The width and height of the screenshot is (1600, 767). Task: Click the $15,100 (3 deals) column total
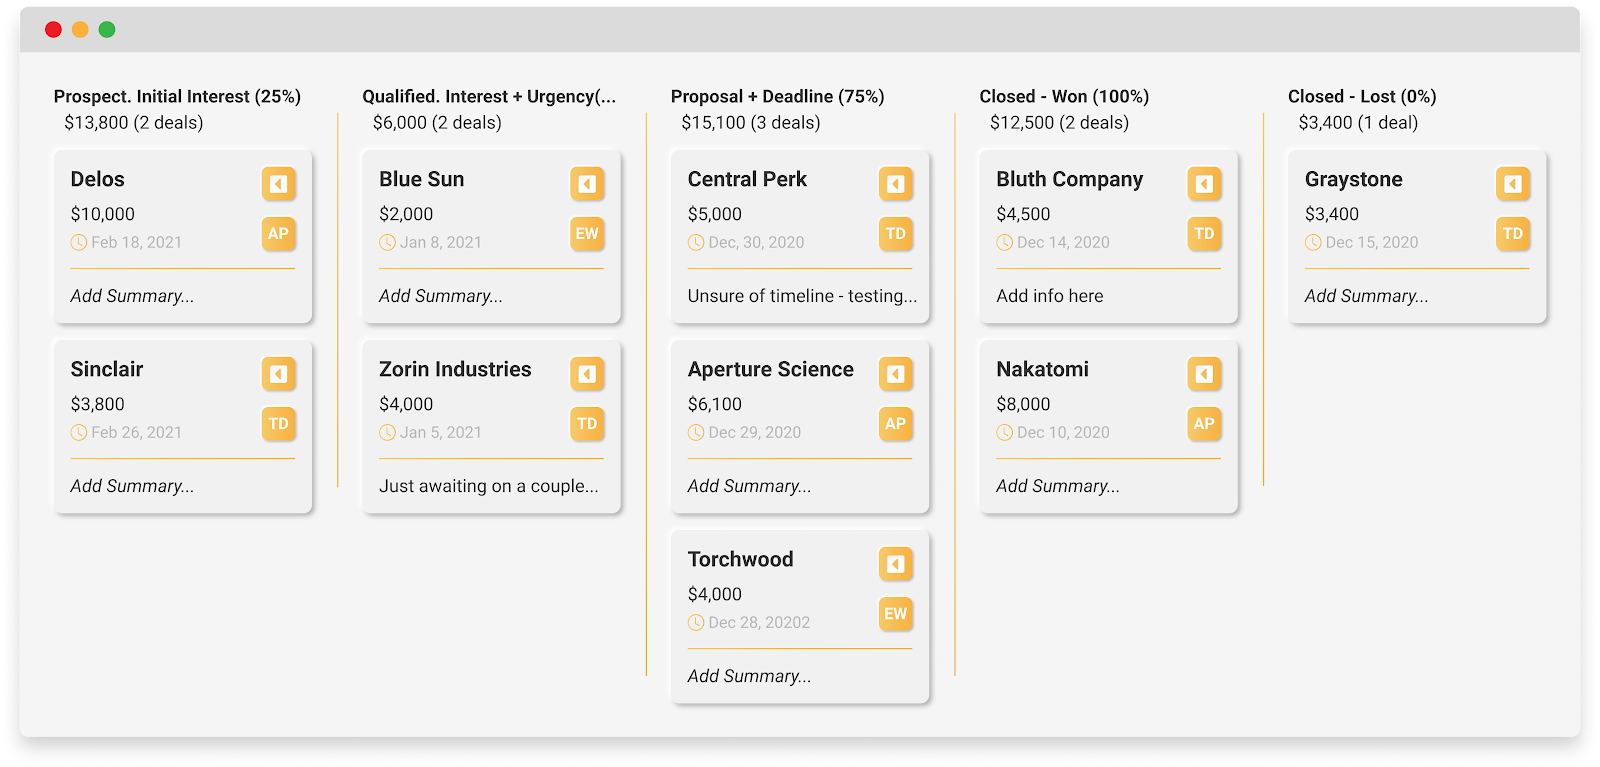coord(751,122)
